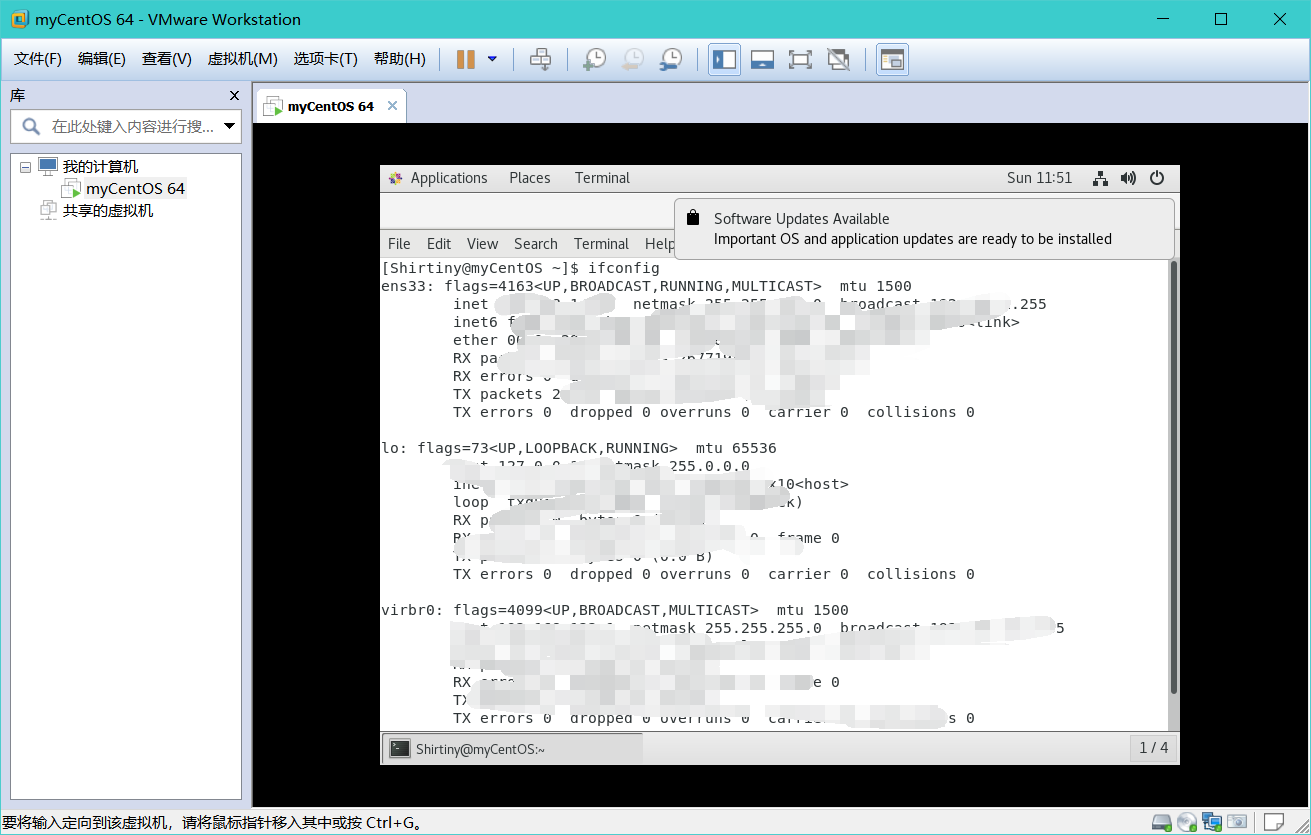
Task: Click the camera device status icon
Action: point(1237,823)
